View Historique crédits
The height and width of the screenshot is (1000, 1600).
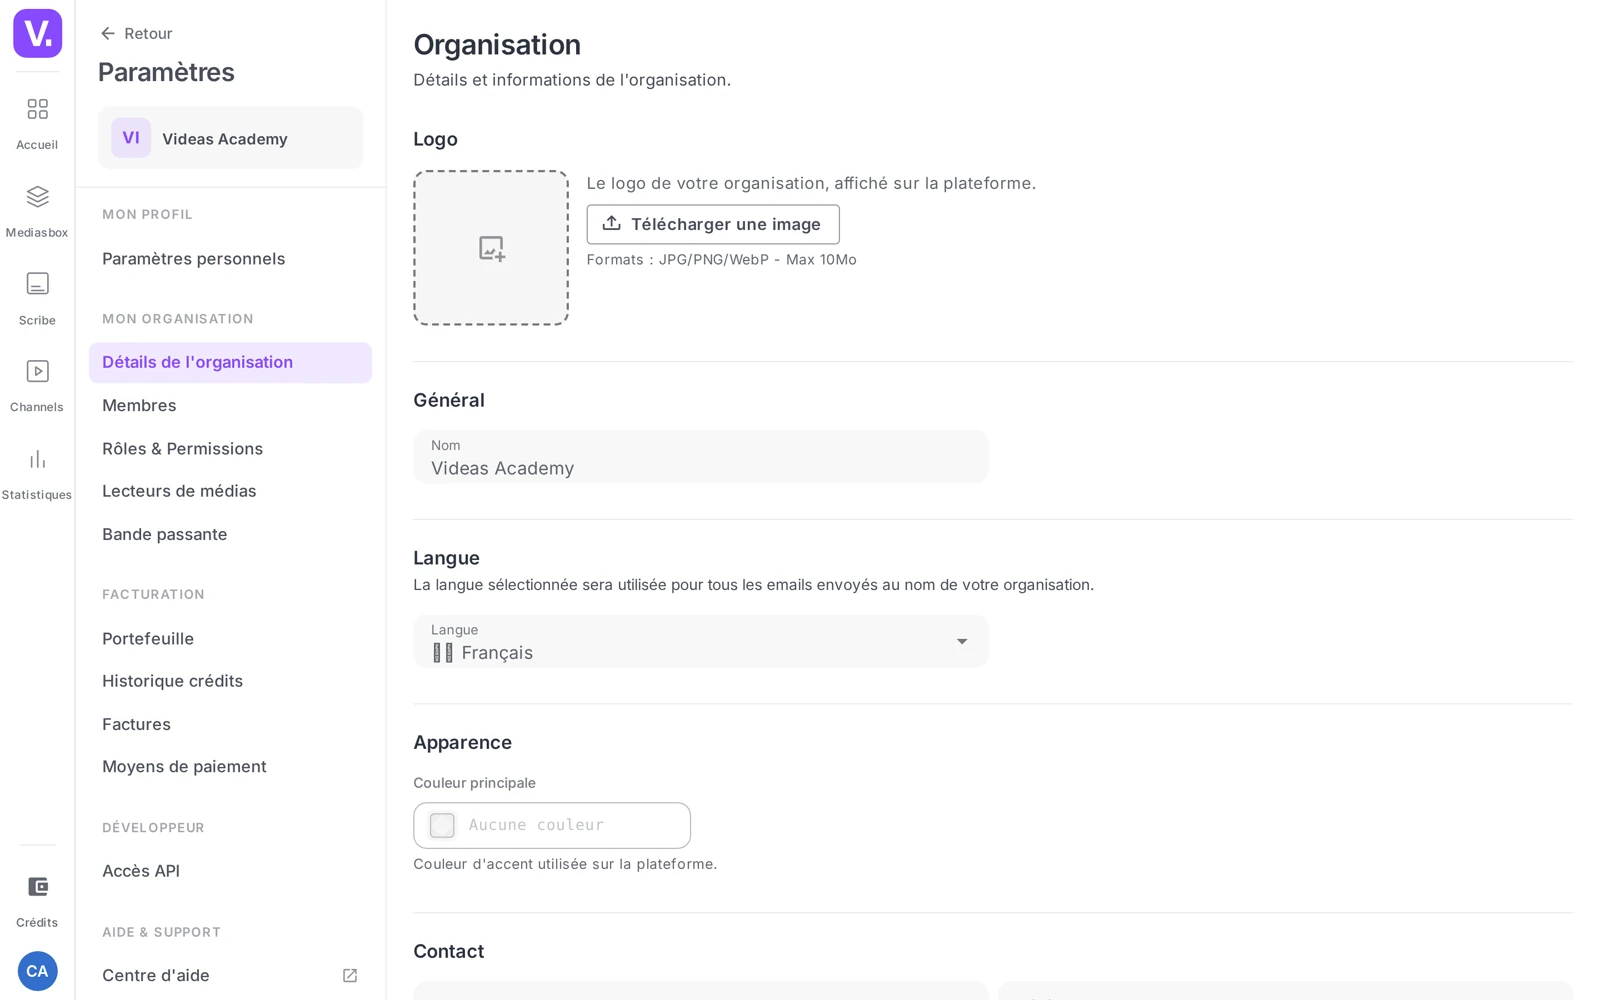pyautogui.click(x=230, y=681)
